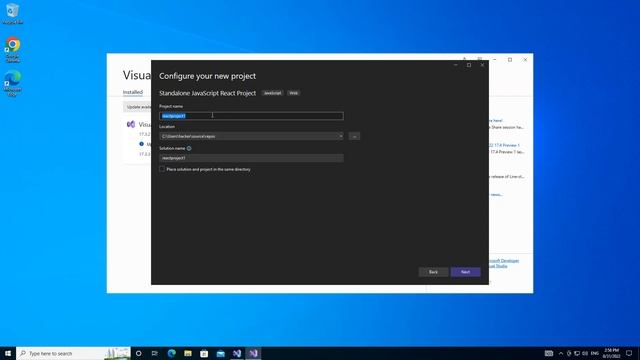This screenshot has width=640, height=360.
Task: Open the Recycle Bin desktop icon
Action: click(13, 13)
